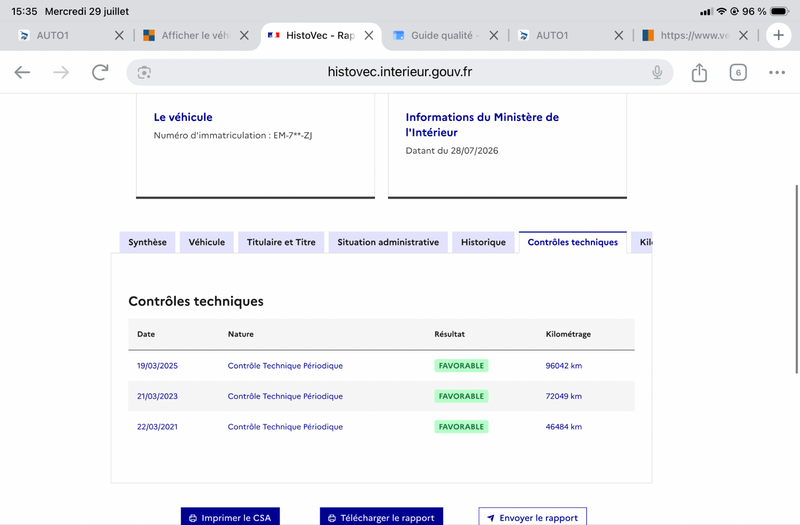This screenshot has height=525, width=800.
Task: Click FAVORABLE badge in the 21/03/2023 row
Action: click(461, 396)
